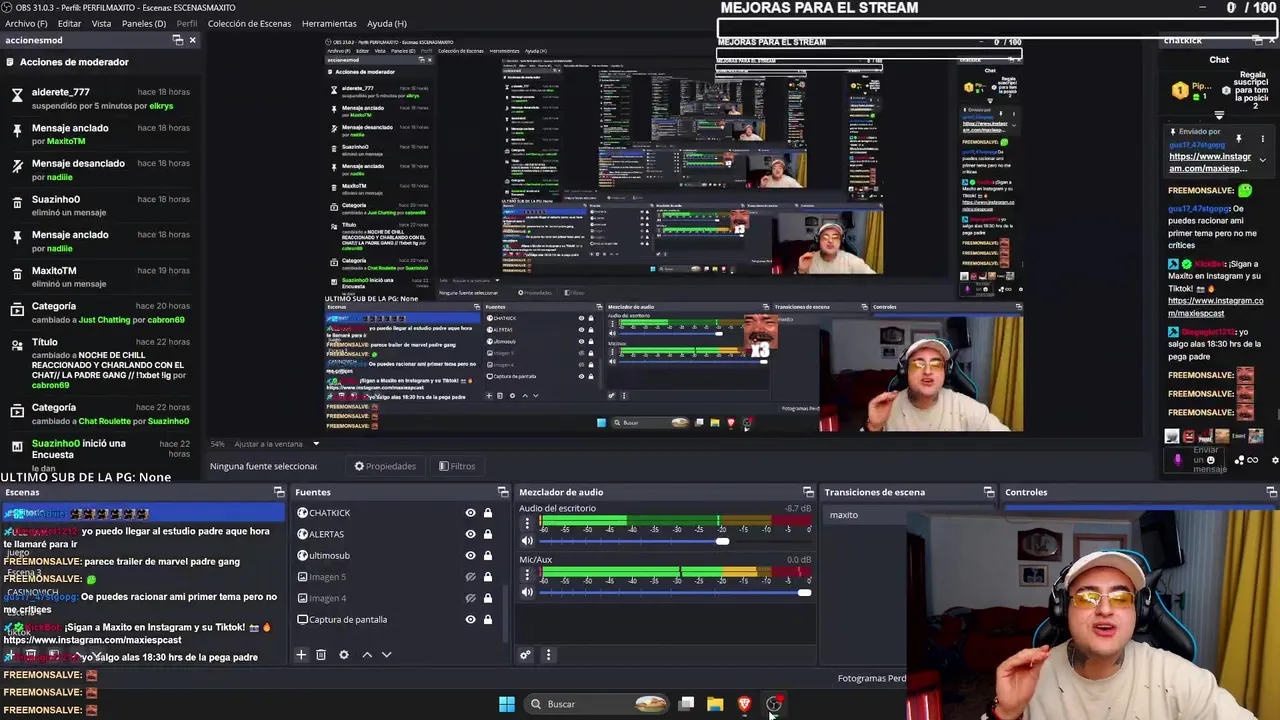1280x720 pixels.
Task: Open the Windows Start menu
Action: 507,704
